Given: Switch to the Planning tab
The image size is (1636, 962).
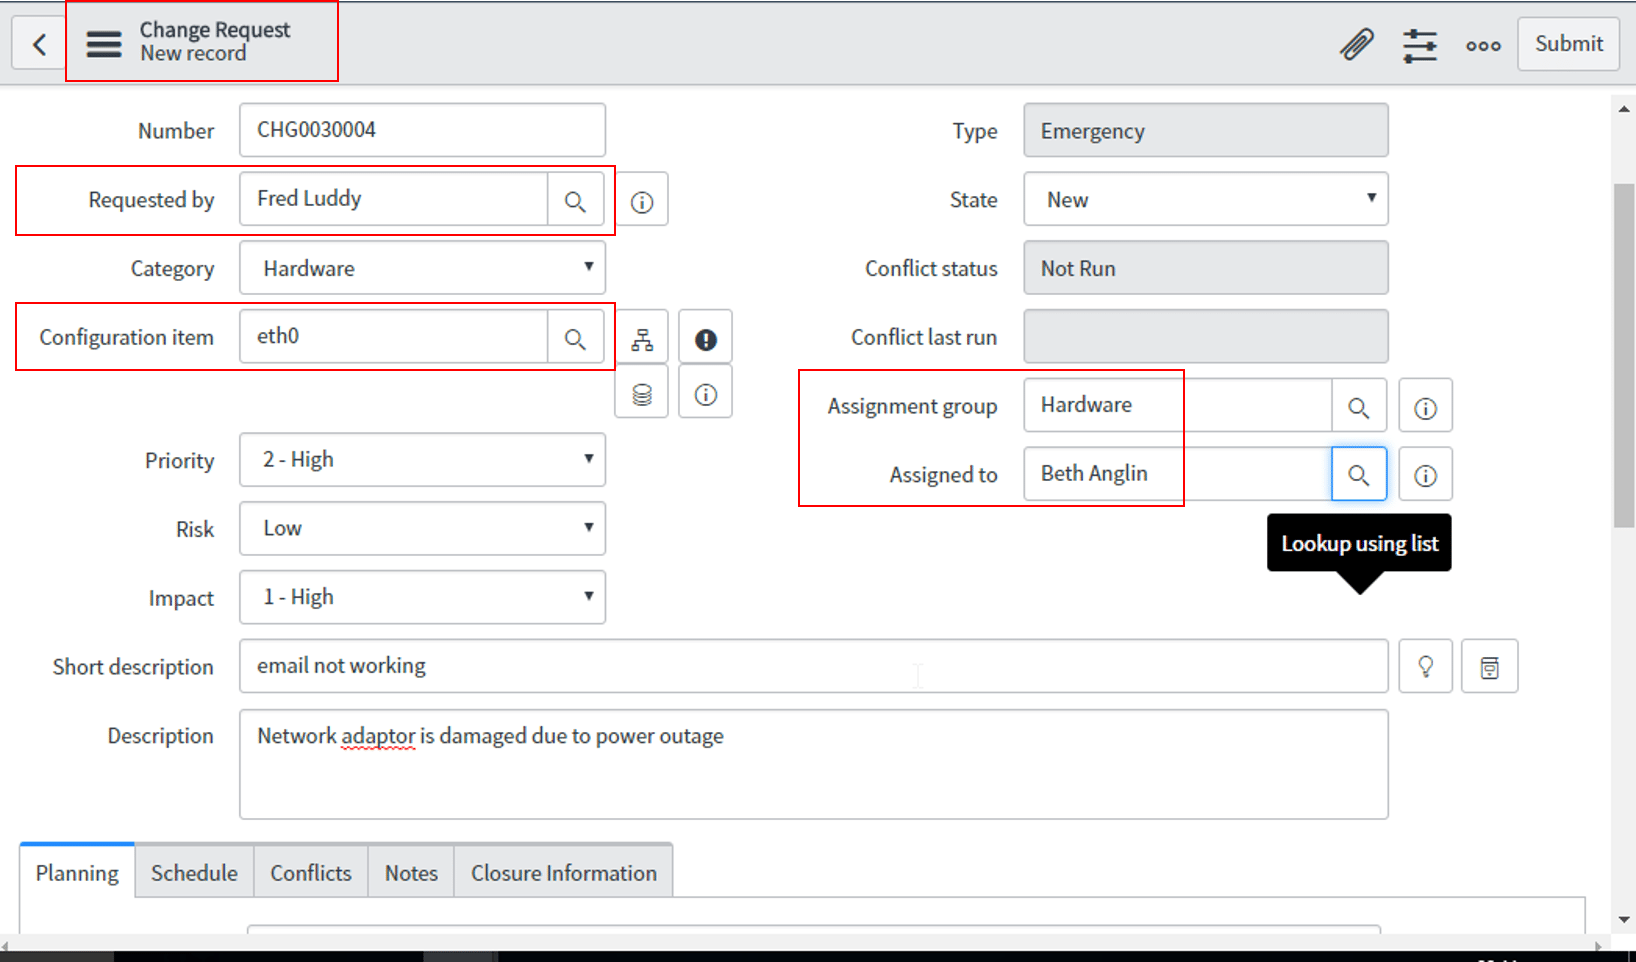Looking at the screenshot, I should 77,872.
